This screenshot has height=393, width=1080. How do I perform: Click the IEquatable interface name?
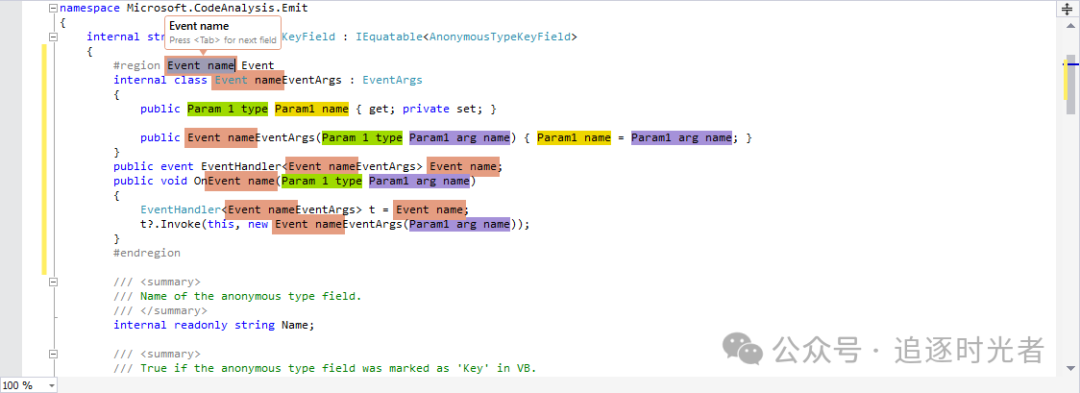[x=388, y=36]
